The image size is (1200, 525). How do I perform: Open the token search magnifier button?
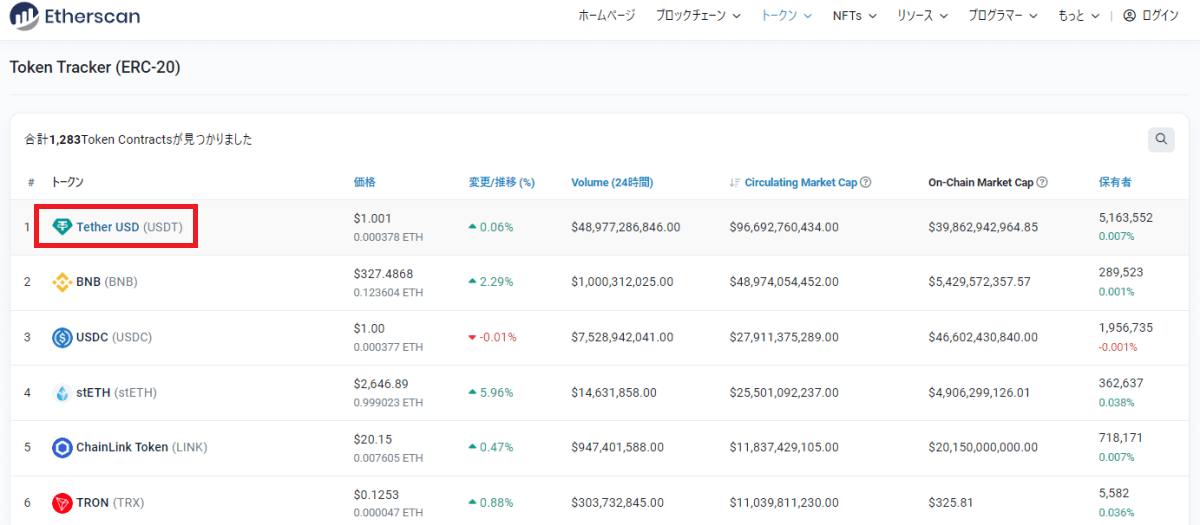pyautogui.click(x=1161, y=139)
